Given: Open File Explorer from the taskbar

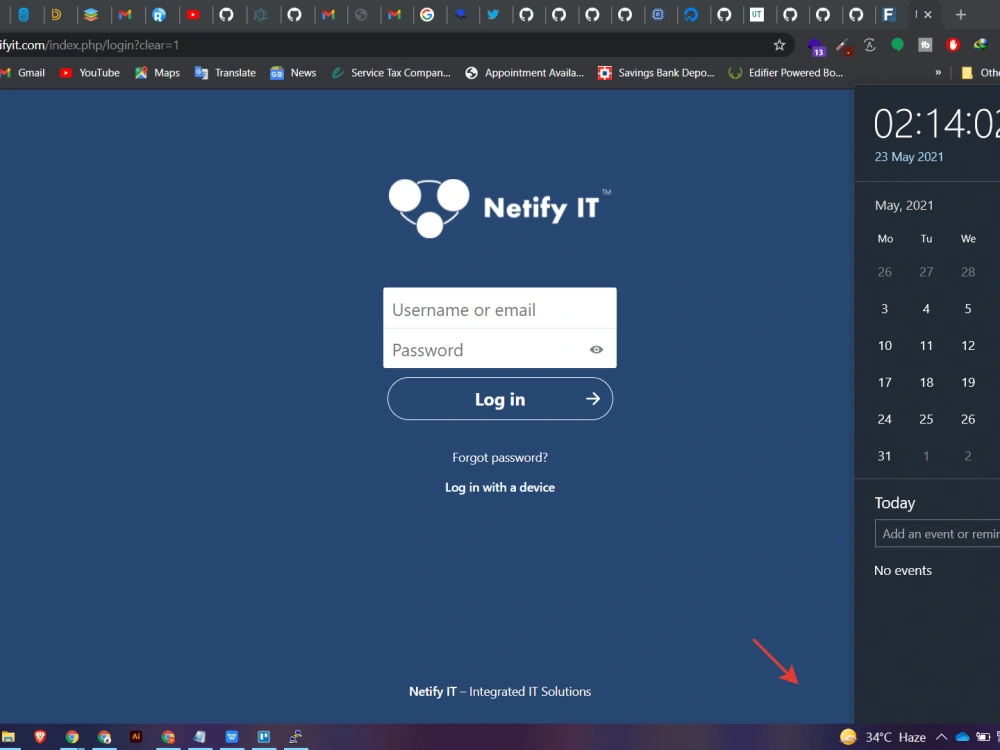Looking at the screenshot, I should pyautogui.click(x=8, y=737).
